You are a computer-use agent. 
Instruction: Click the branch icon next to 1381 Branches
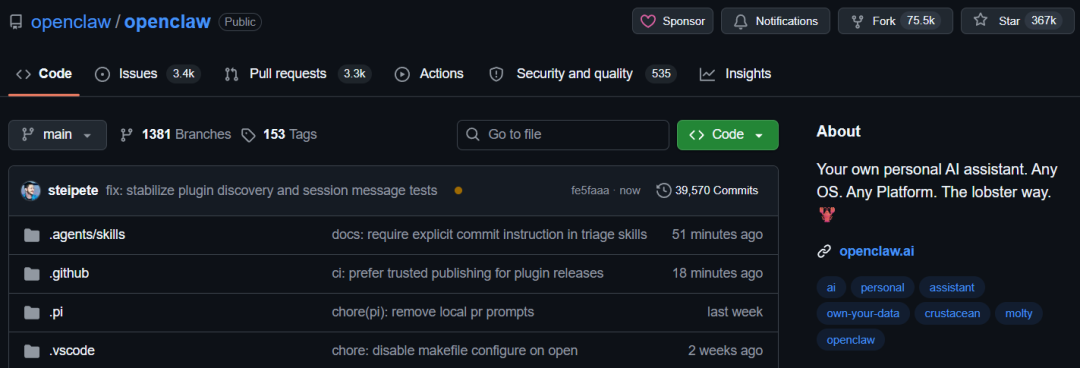click(x=127, y=135)
